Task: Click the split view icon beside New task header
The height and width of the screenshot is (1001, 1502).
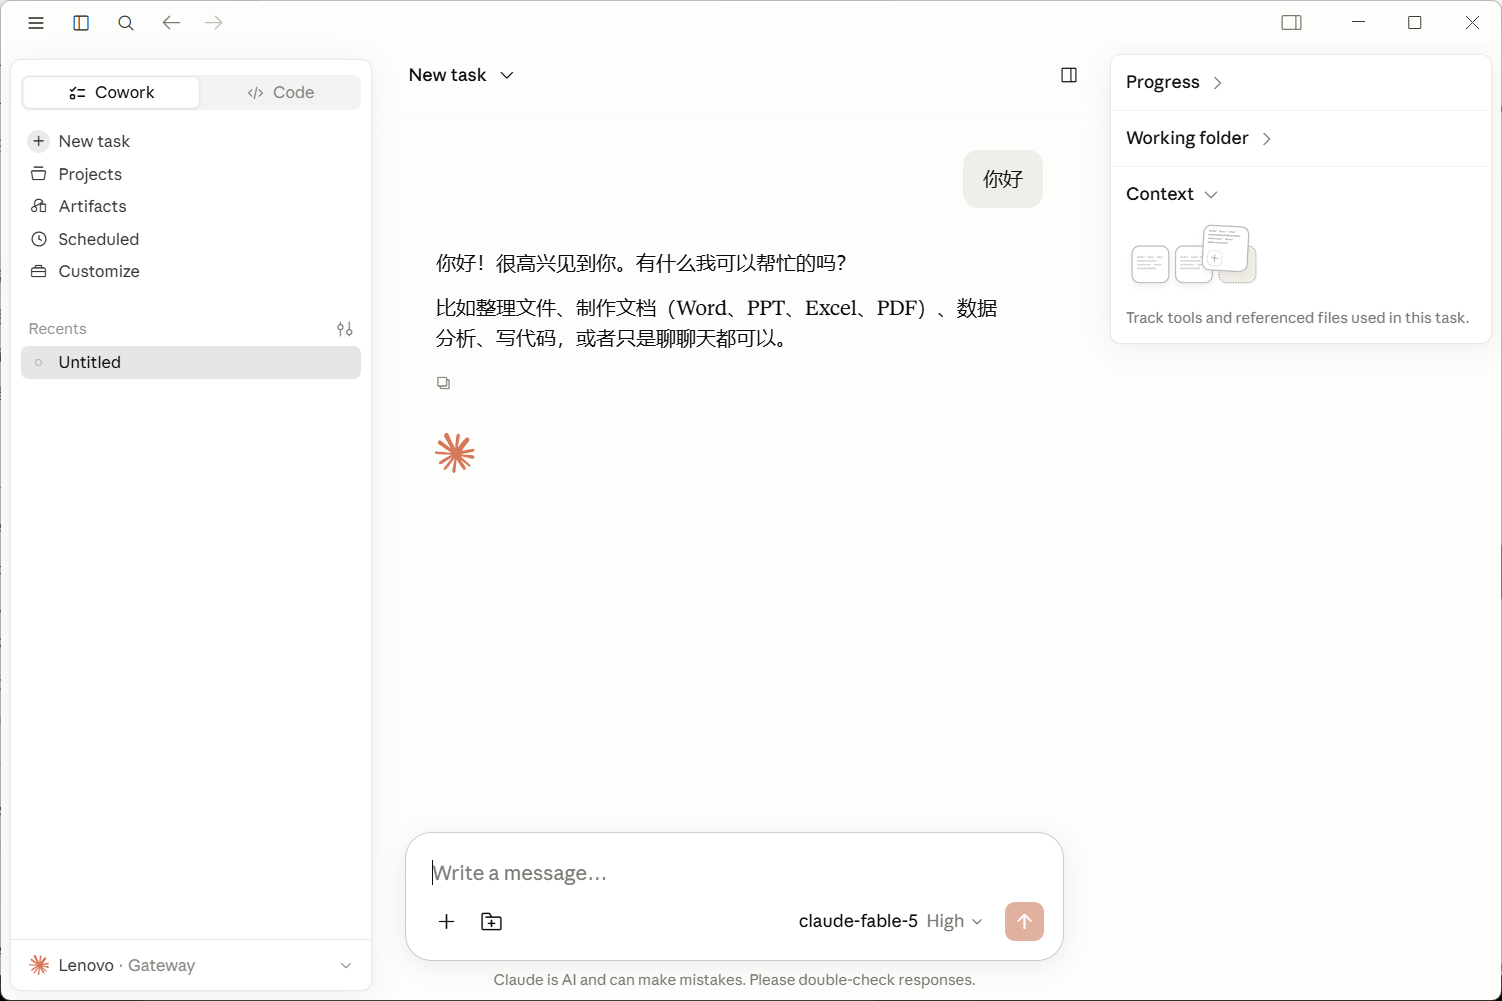Action: pyautogui.click(x=1069, y=75)
